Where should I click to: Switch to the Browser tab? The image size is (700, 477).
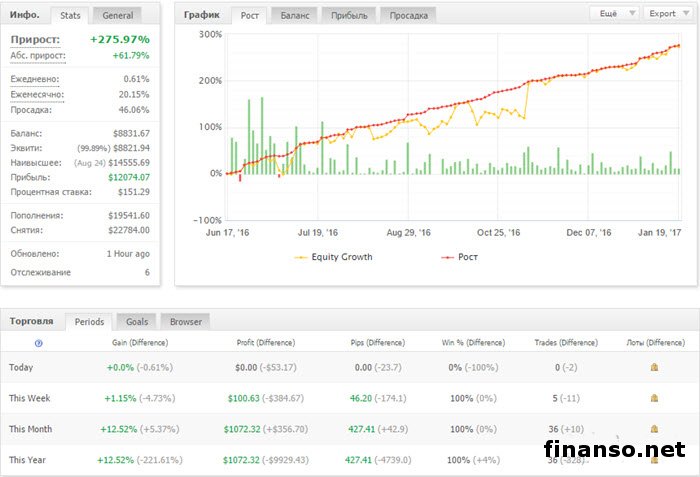tap(185, 321)
